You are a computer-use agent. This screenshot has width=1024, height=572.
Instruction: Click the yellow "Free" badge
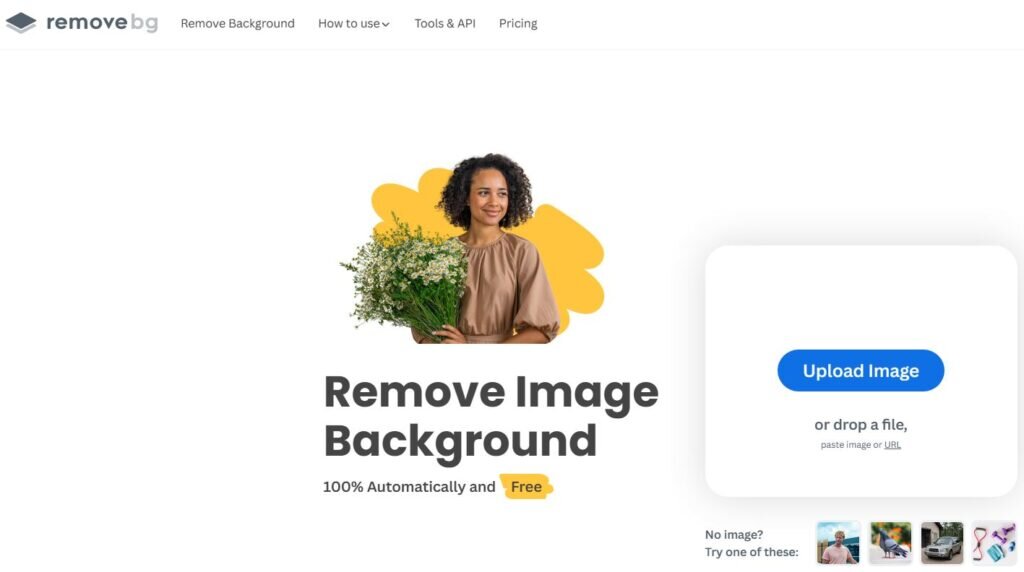[526, 486]
